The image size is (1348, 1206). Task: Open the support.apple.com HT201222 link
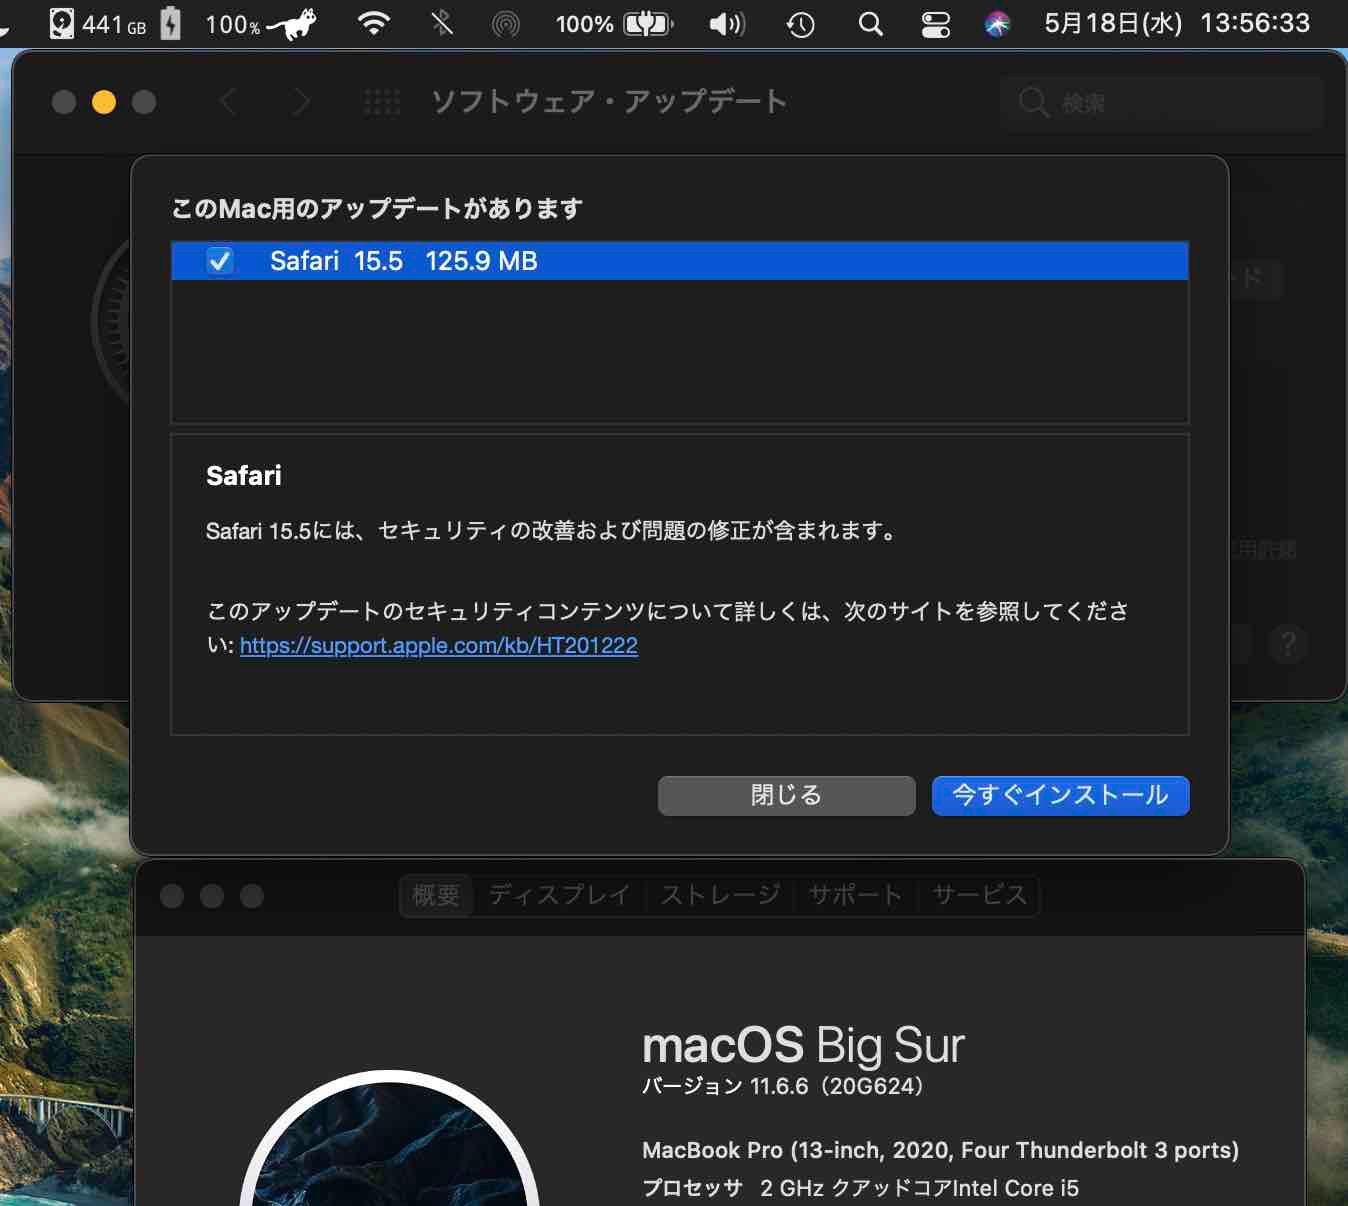[439, 646]
